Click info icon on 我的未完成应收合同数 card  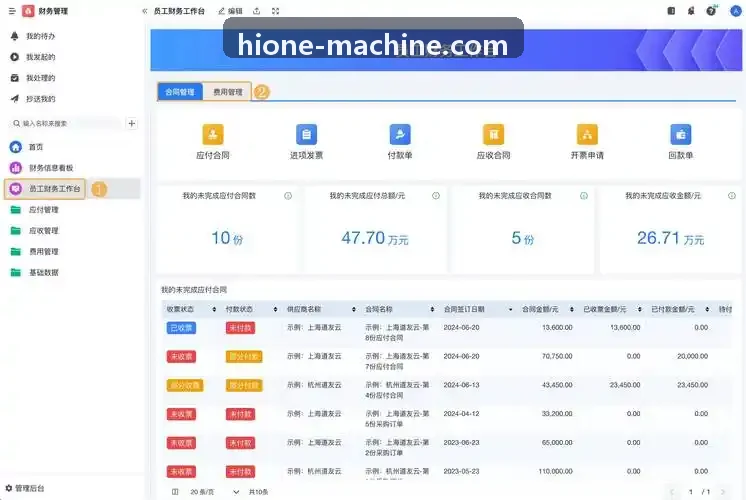[x=584, y=196]
